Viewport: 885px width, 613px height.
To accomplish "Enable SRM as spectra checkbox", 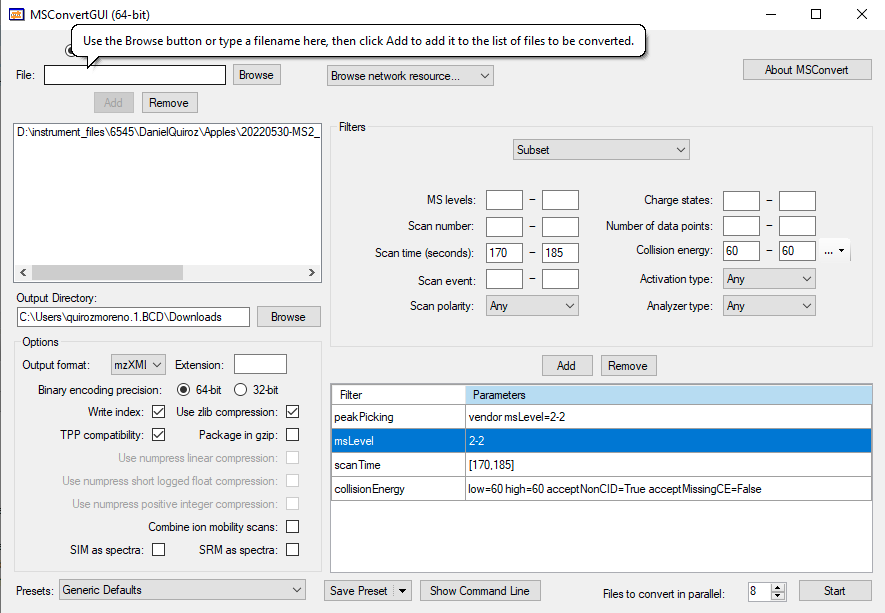I will [x=292, y=550].
